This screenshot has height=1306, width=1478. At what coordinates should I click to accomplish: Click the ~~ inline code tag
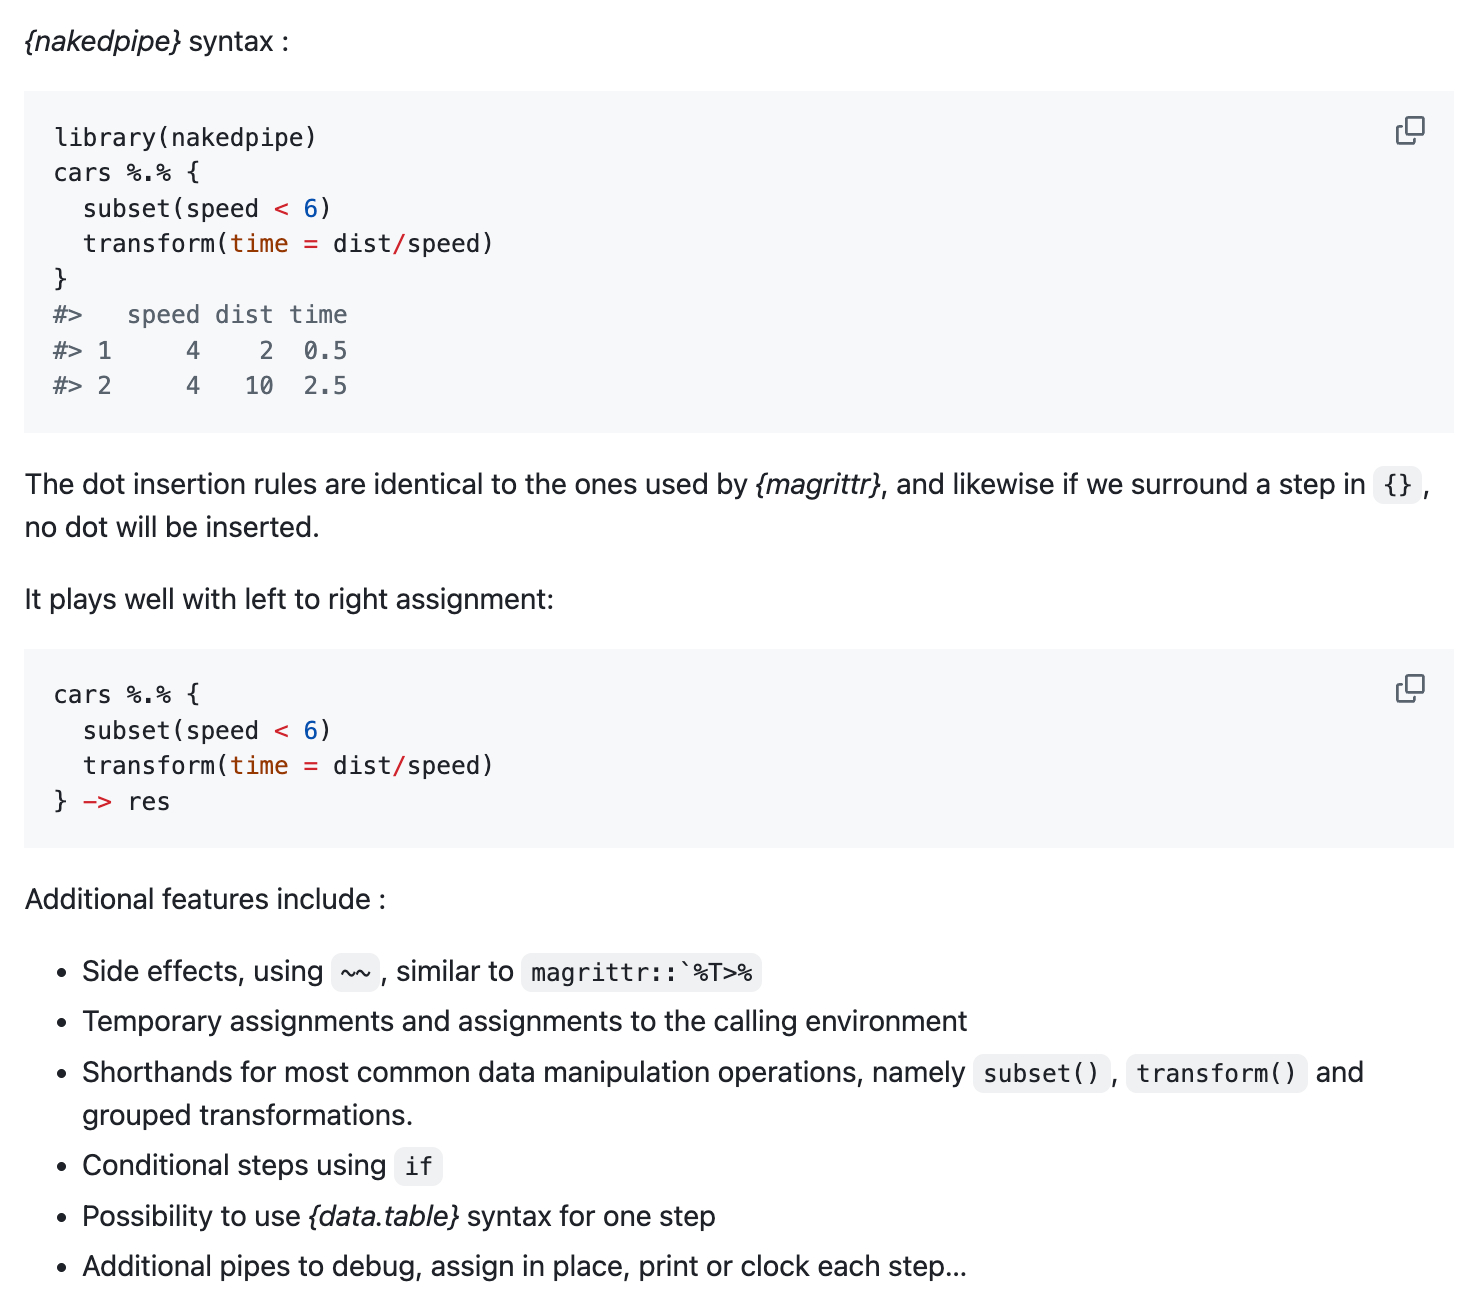tap(355, 972)
